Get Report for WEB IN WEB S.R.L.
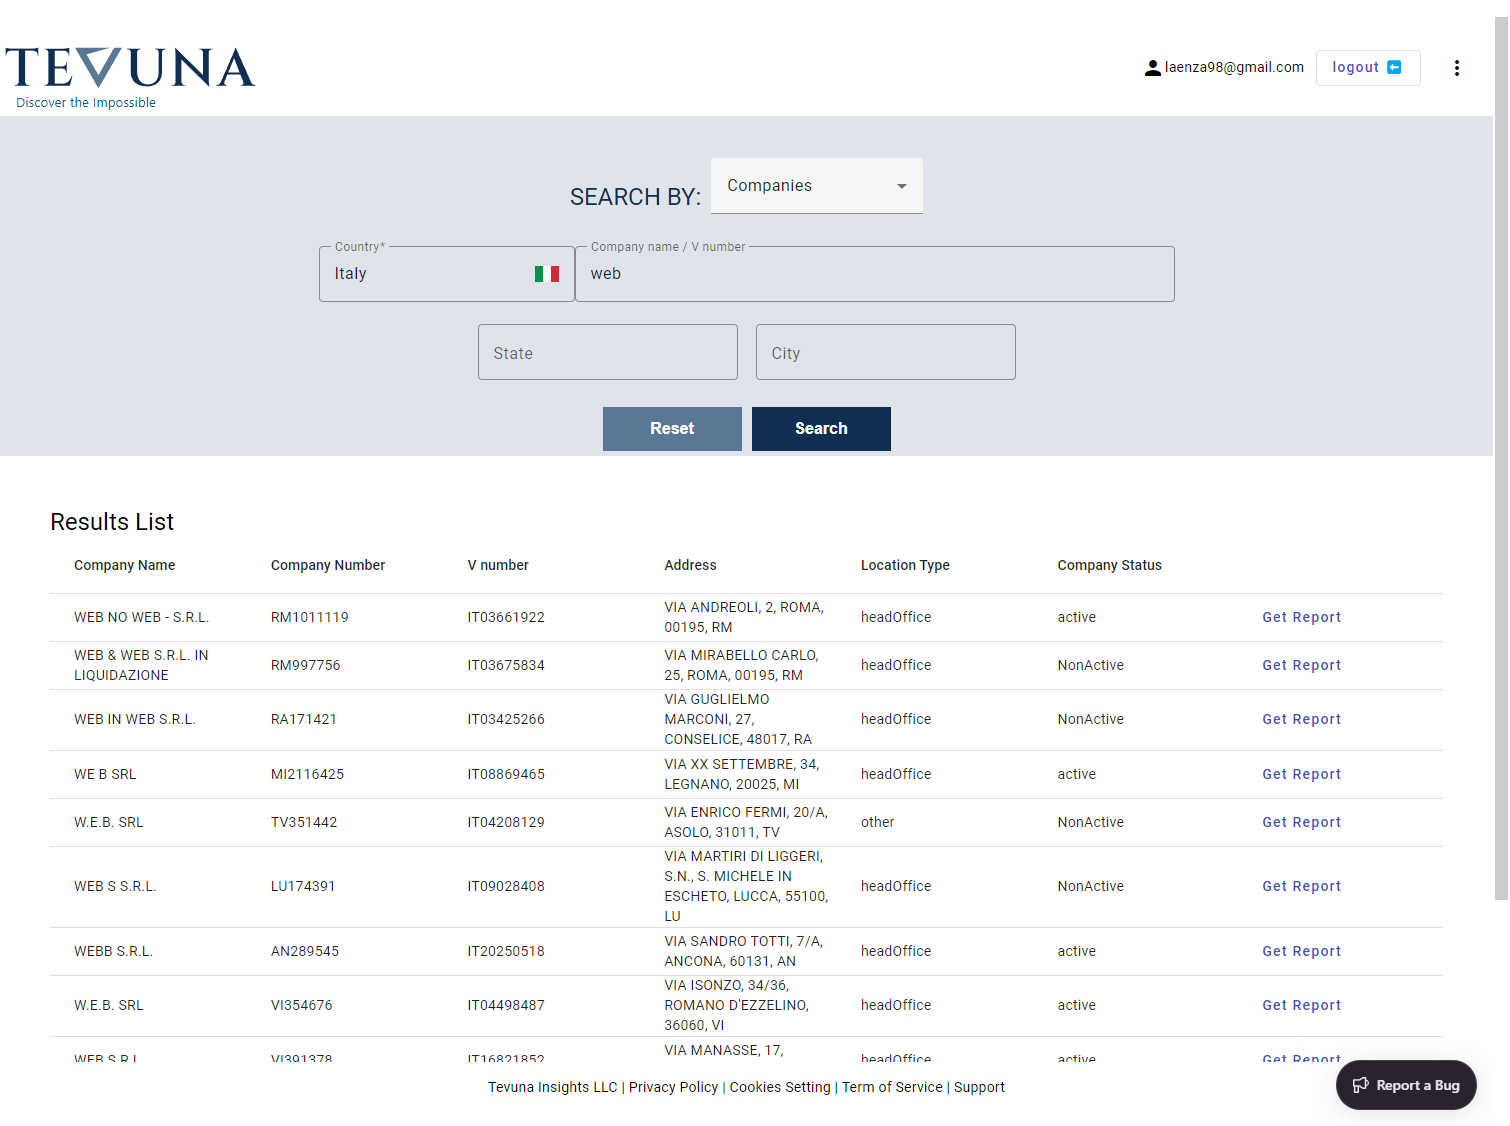The image size is (1510, 1126). pos(1301,720)
